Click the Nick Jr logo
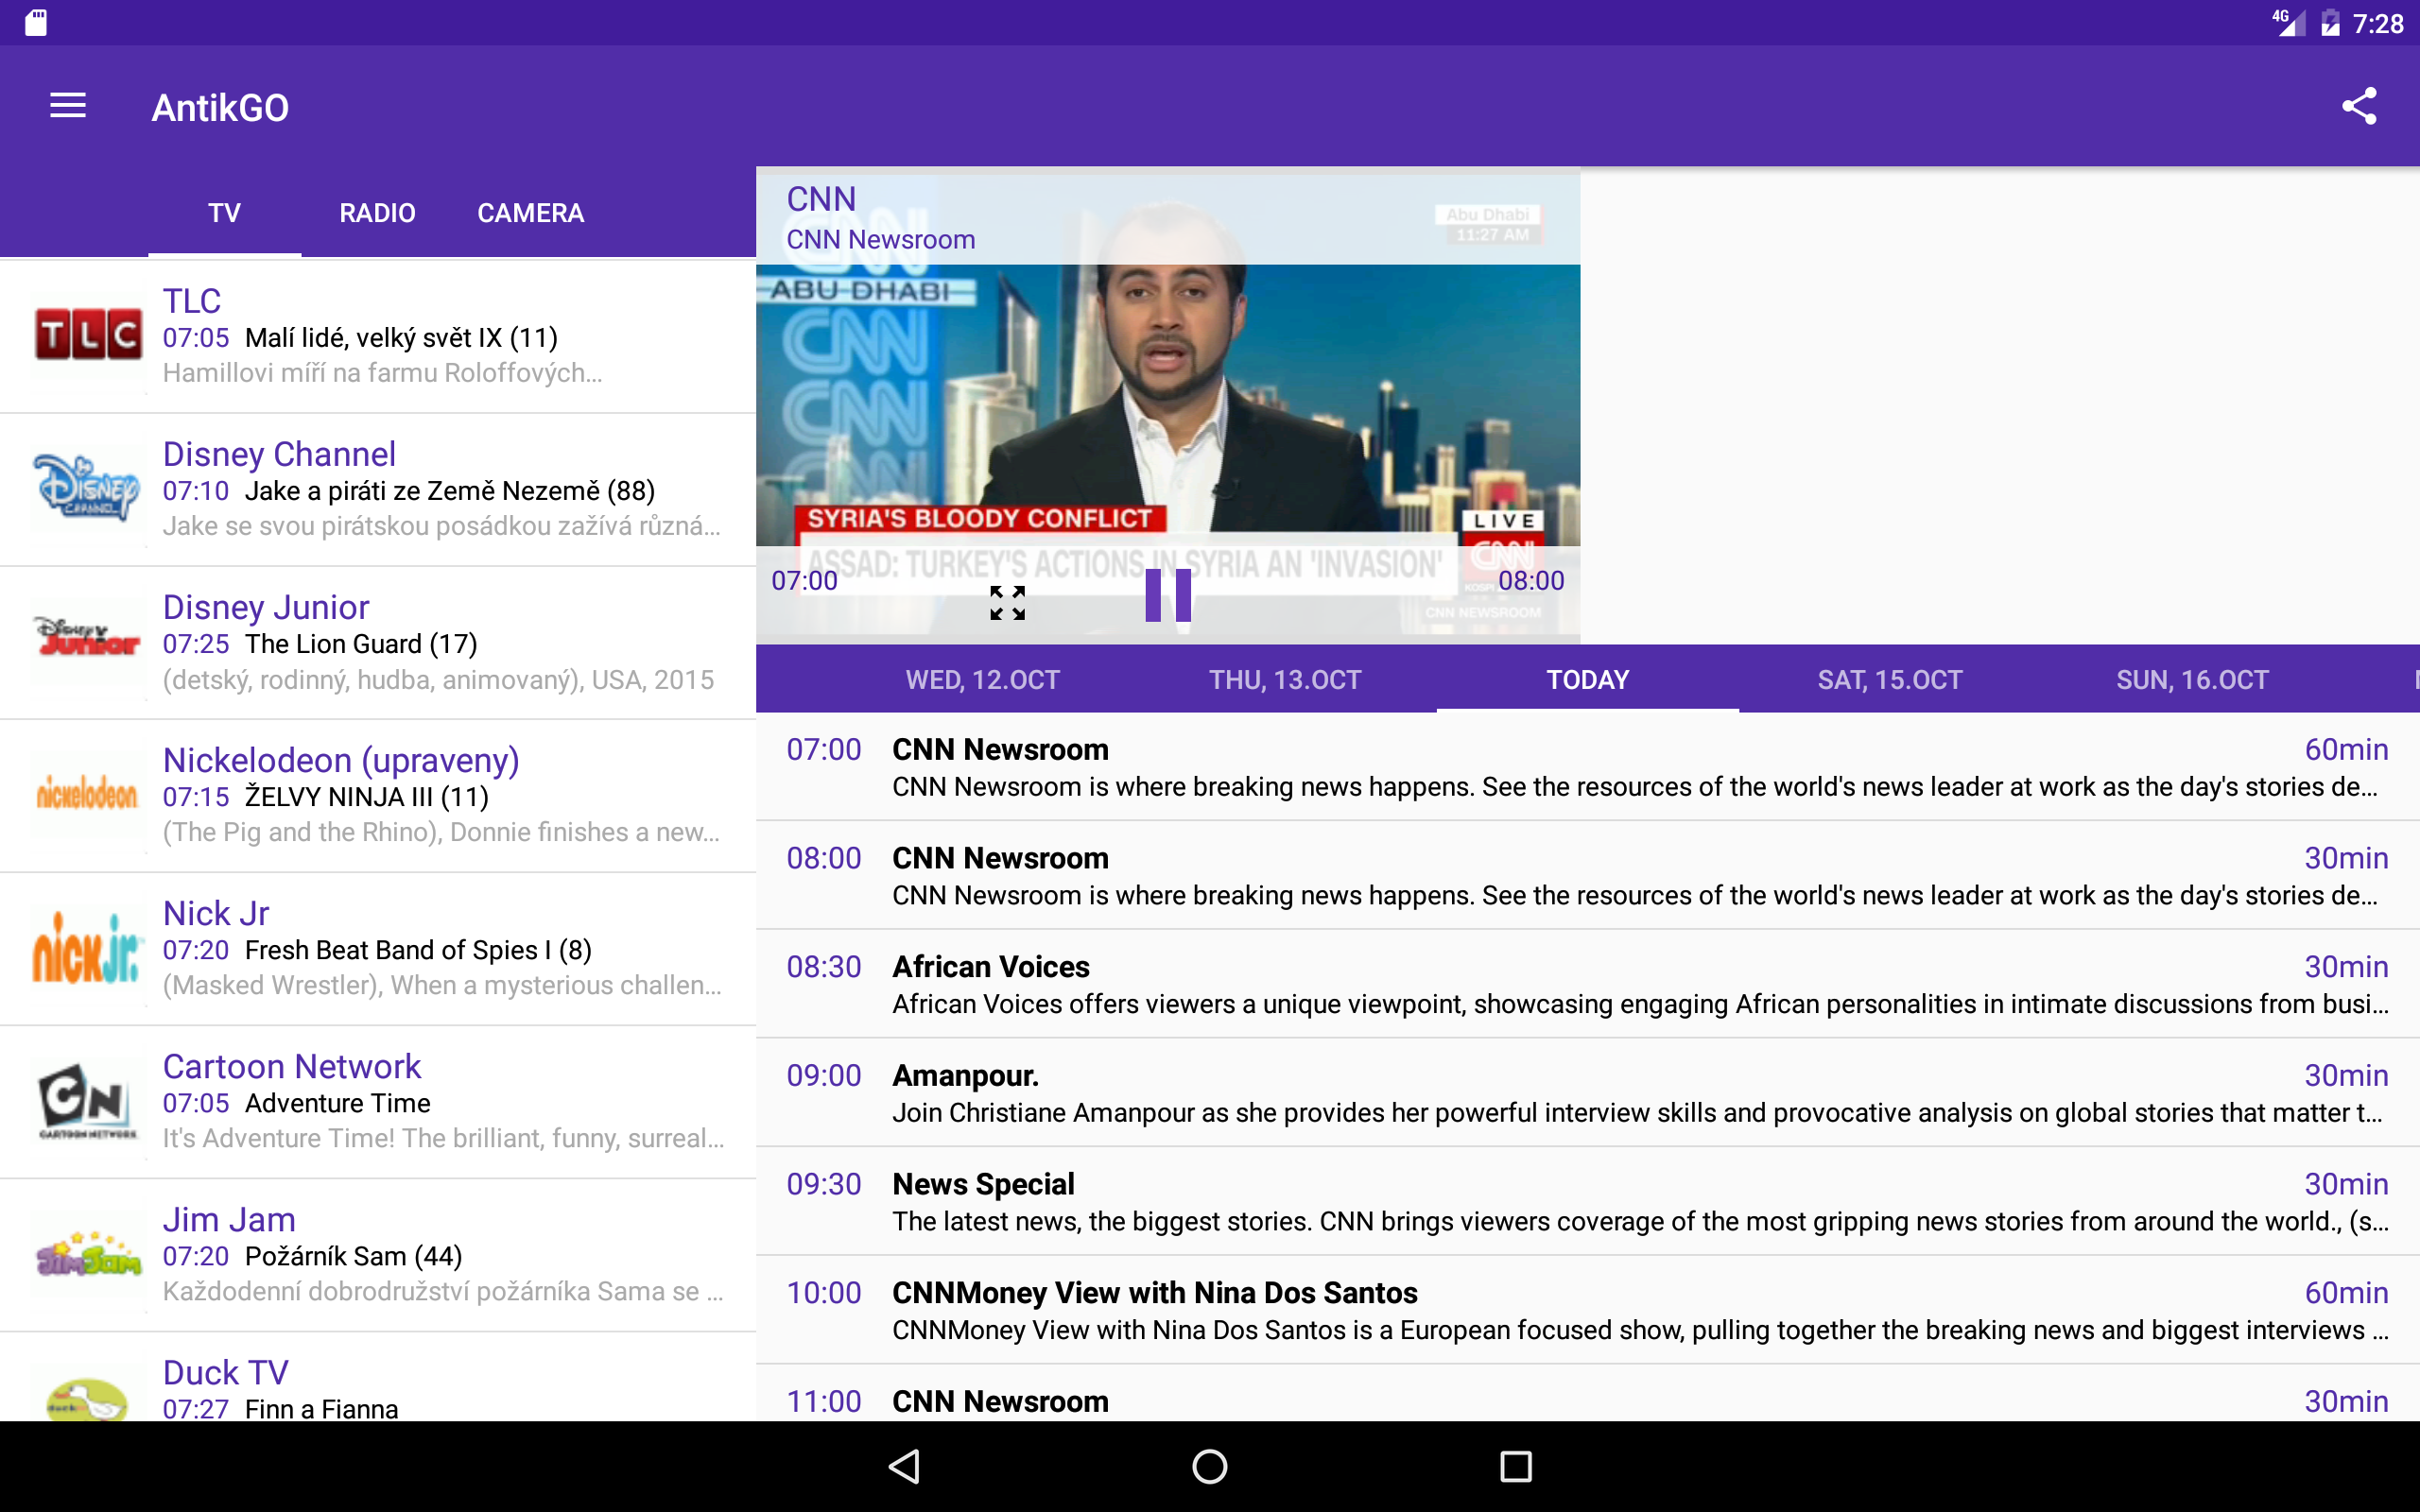Viewport: 2420px width, 1512px height. pyautogui.click(x=88, y=947)
